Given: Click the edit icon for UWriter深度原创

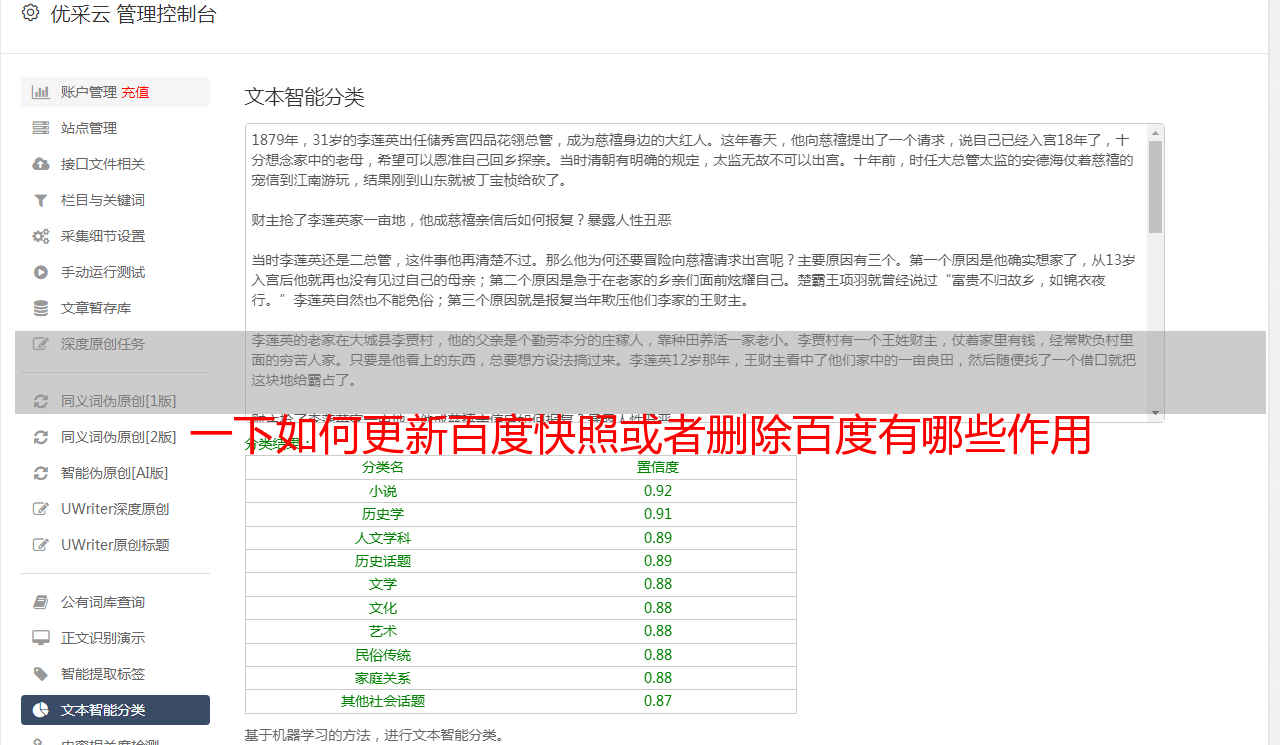Looking at the screenshot, I should (x=41, y=509).
